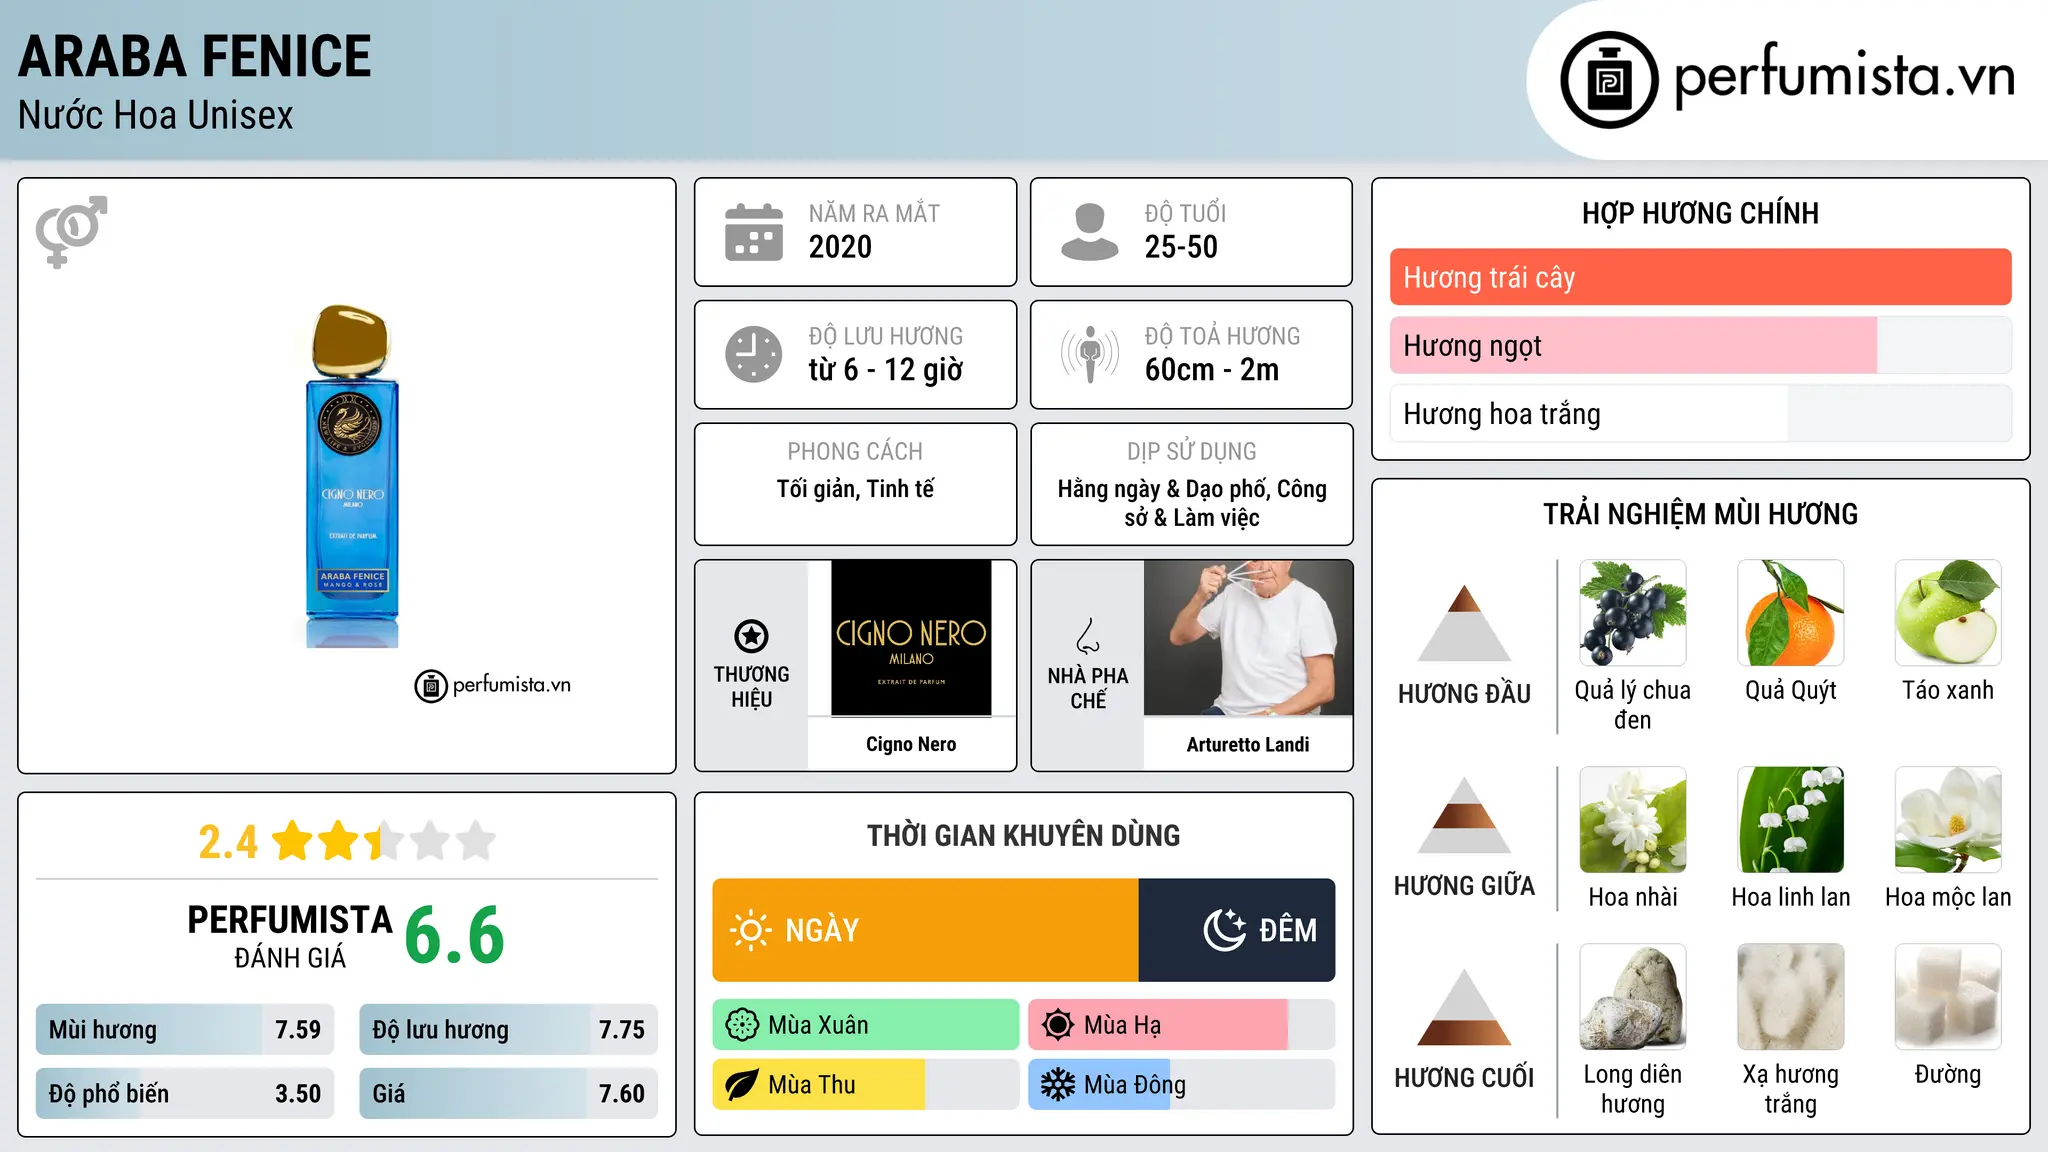Click the sillage value 60cm - 2m
Image resolution: width=2048 pixels, height=1152 pixels.
[x=1212, y=370]
